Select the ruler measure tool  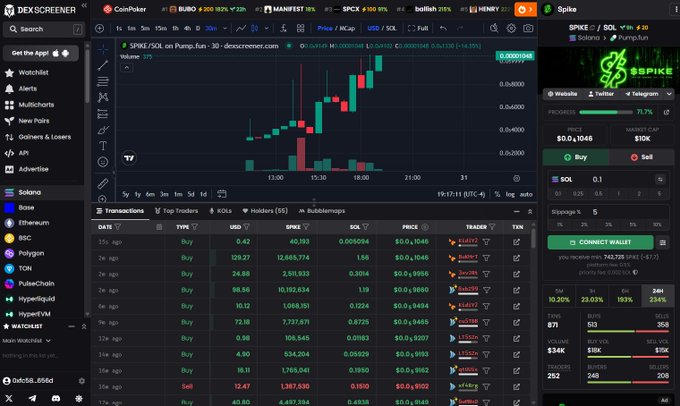pyautogui.click(x=103, y=183)
